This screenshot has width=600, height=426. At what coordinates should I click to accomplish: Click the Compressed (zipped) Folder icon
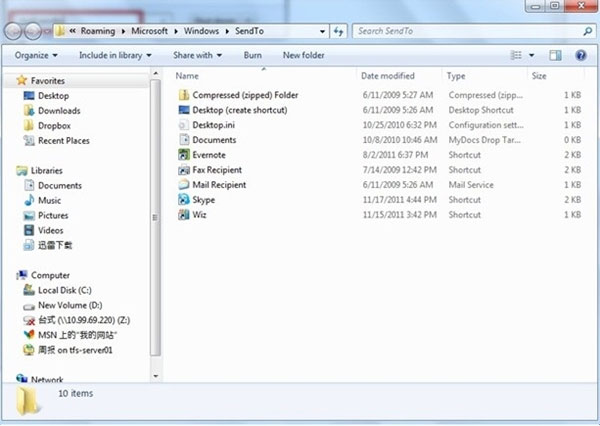pos(184,95)
